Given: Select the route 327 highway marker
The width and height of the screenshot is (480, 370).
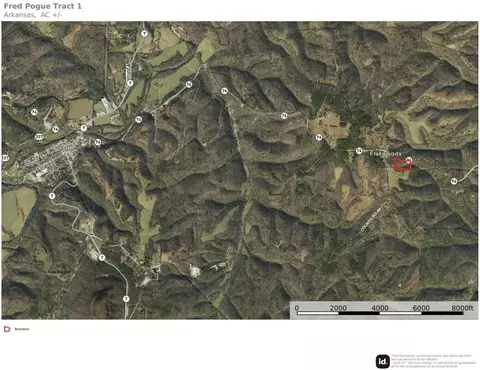Looking at the screenshot, I should pos(39,137).
